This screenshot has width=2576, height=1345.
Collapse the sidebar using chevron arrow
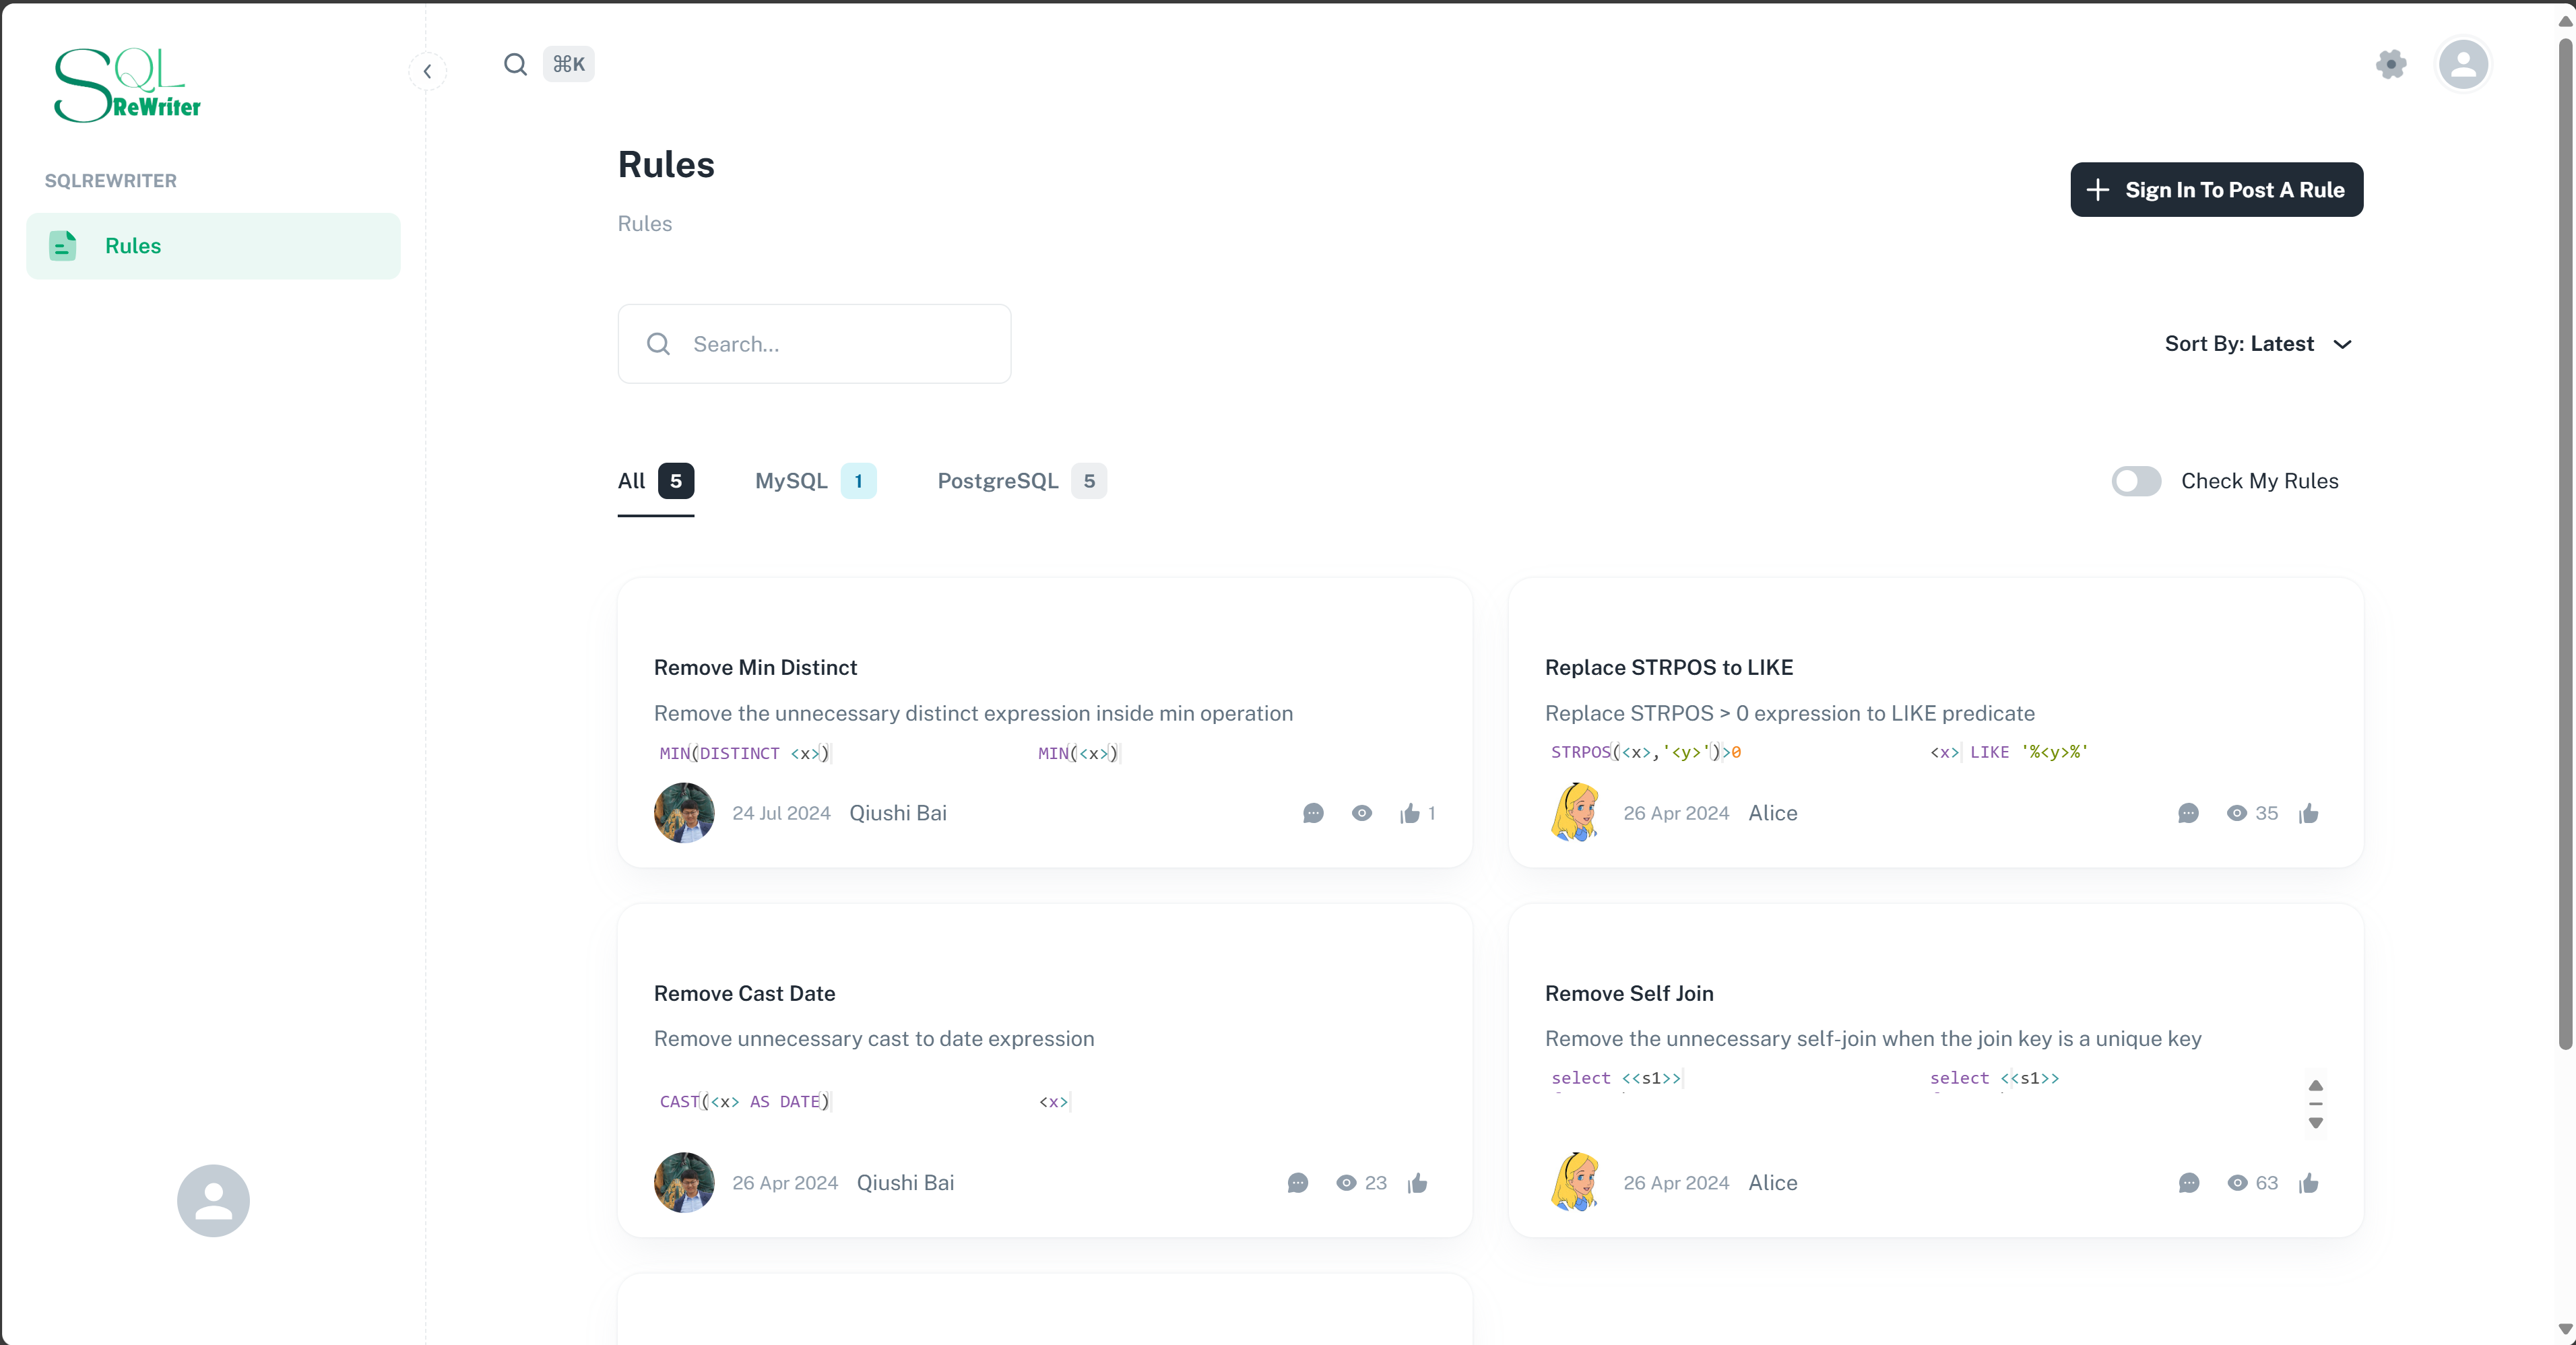coord(427,71)
